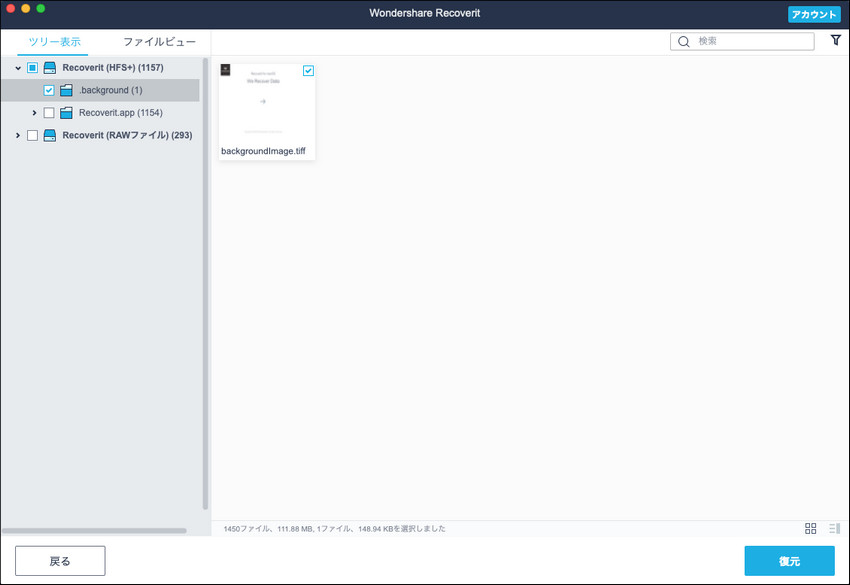Select the Recoverit.app (1154) tree row

point(100,113)
